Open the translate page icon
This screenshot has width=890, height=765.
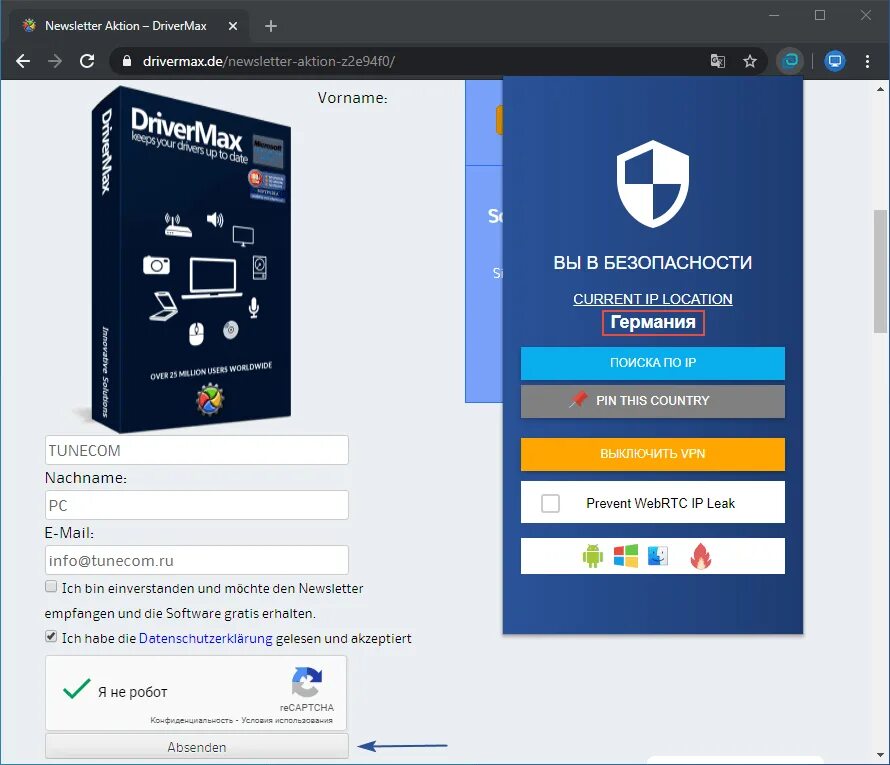coord(717,61)
